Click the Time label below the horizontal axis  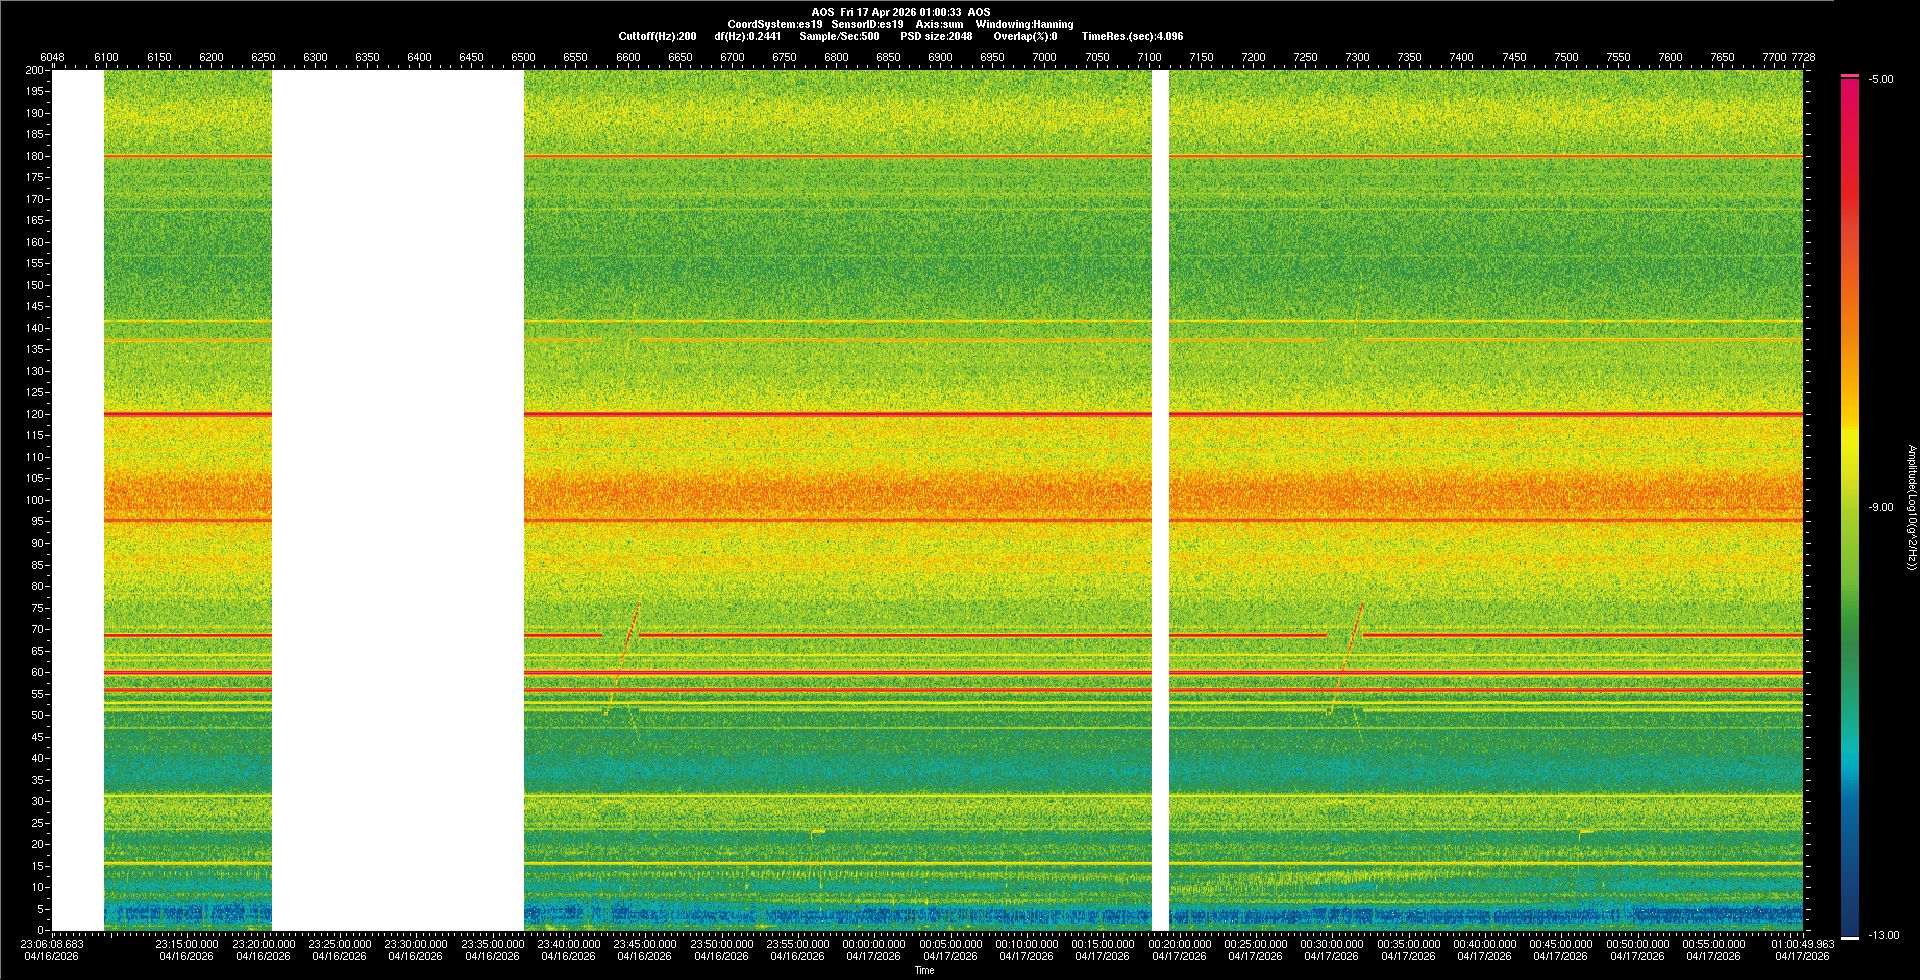pos(924,970)
